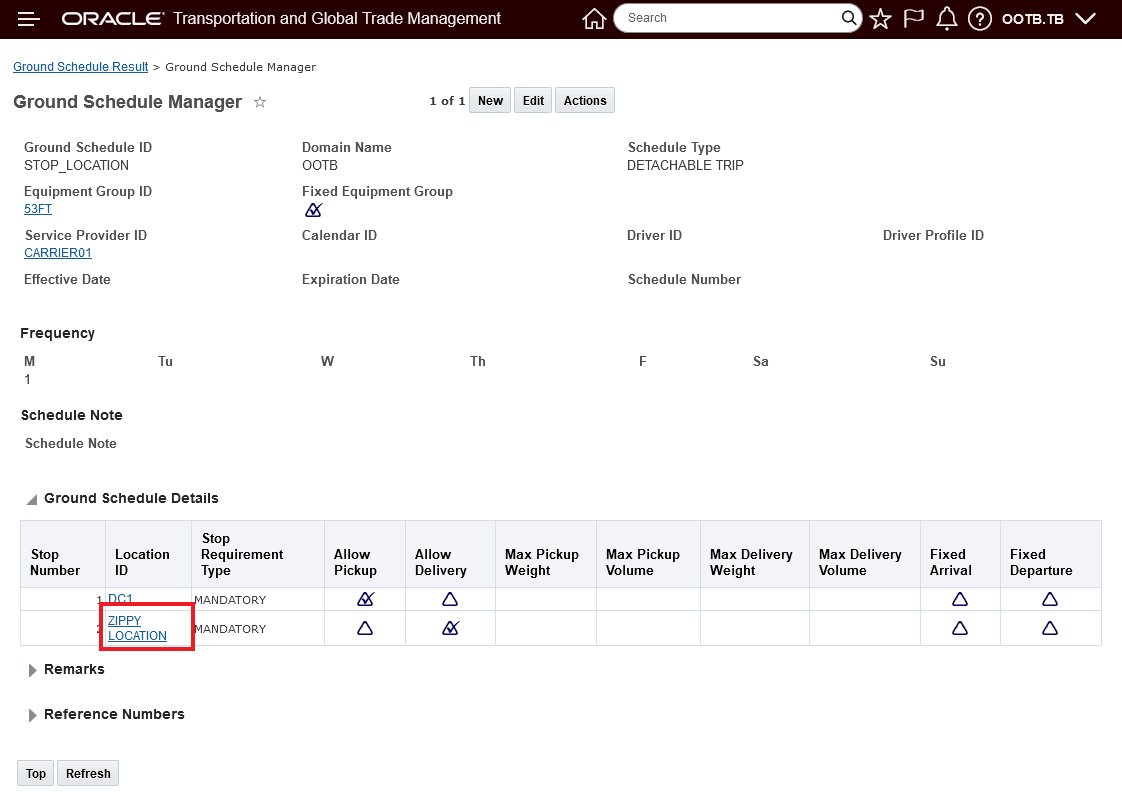Toggle Allow Pickup indicator for DC1 stop

click(366, 599)
